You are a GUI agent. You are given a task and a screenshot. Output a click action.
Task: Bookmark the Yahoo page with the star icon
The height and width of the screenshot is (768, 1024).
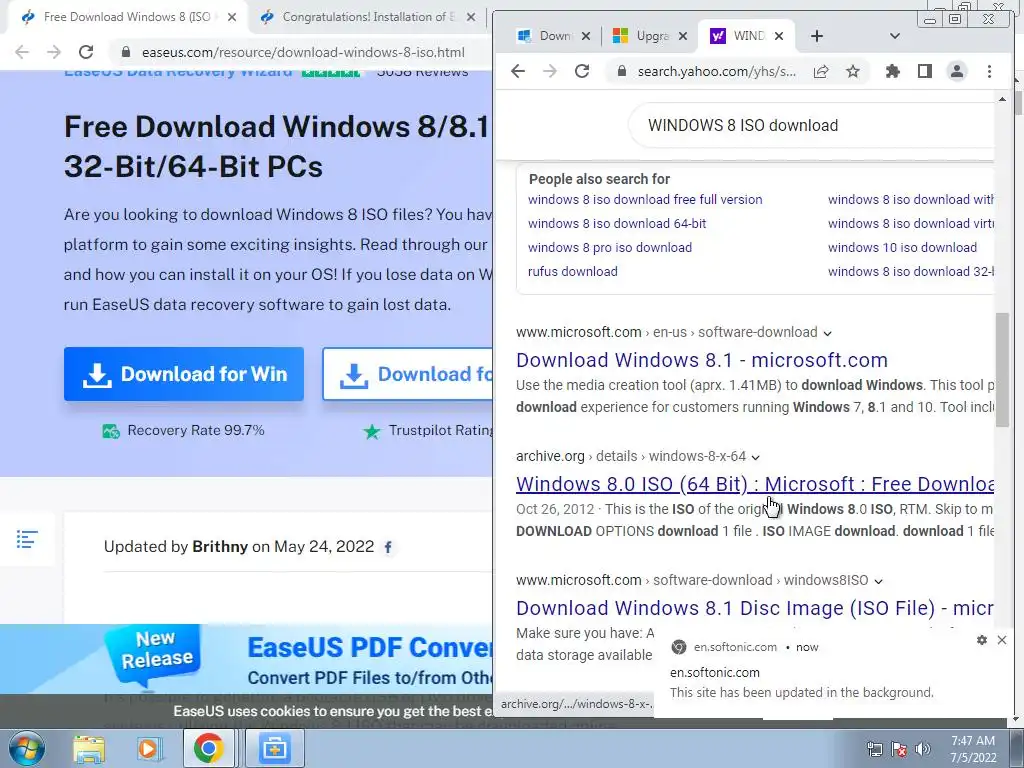coord(853,72)
